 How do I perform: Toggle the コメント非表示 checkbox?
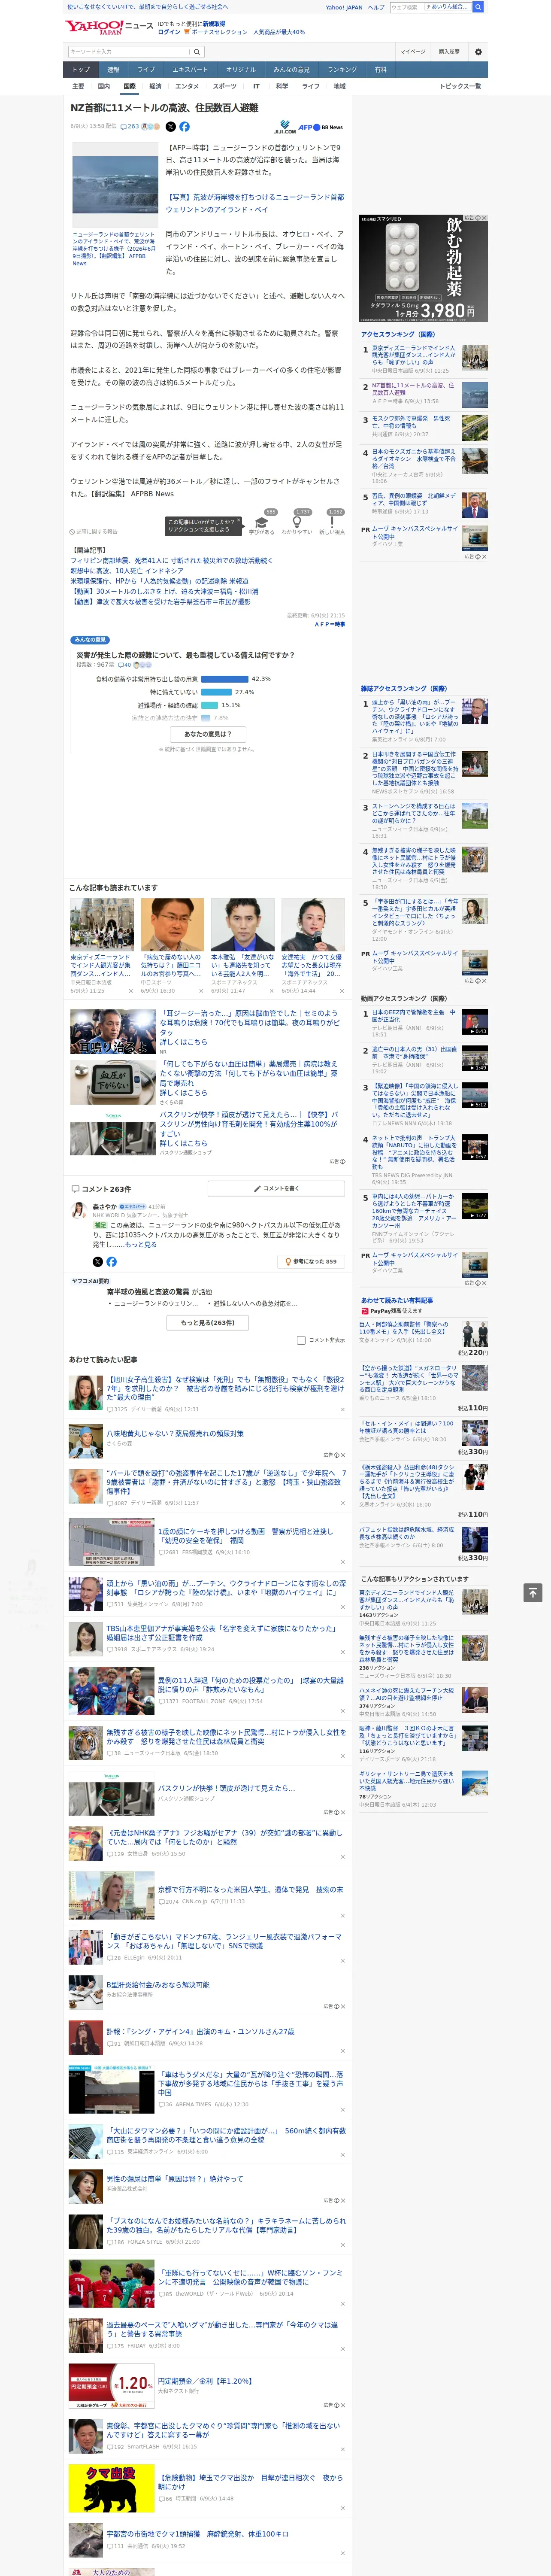(301, 1340)
